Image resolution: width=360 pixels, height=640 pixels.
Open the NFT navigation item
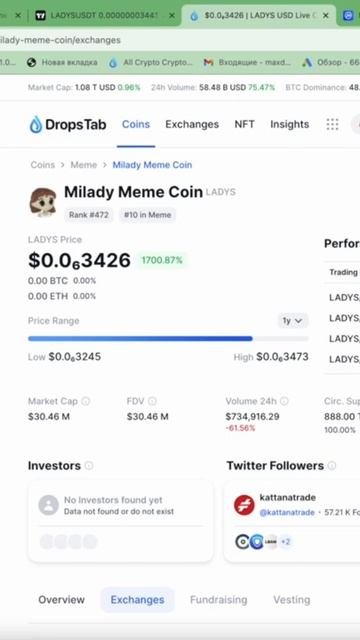coord(244,124)
